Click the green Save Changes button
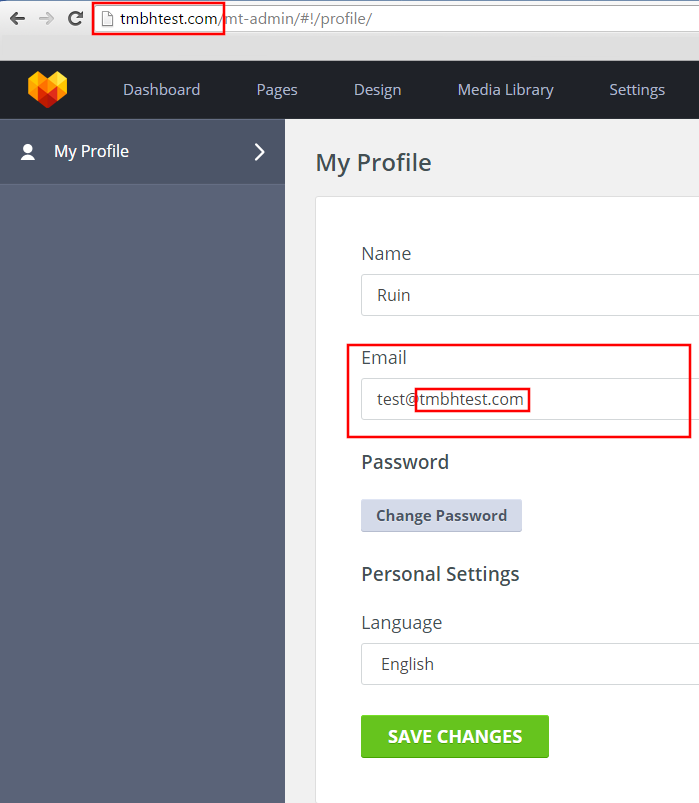This screenshot has width=699, height=803. (x=455, y=736)
